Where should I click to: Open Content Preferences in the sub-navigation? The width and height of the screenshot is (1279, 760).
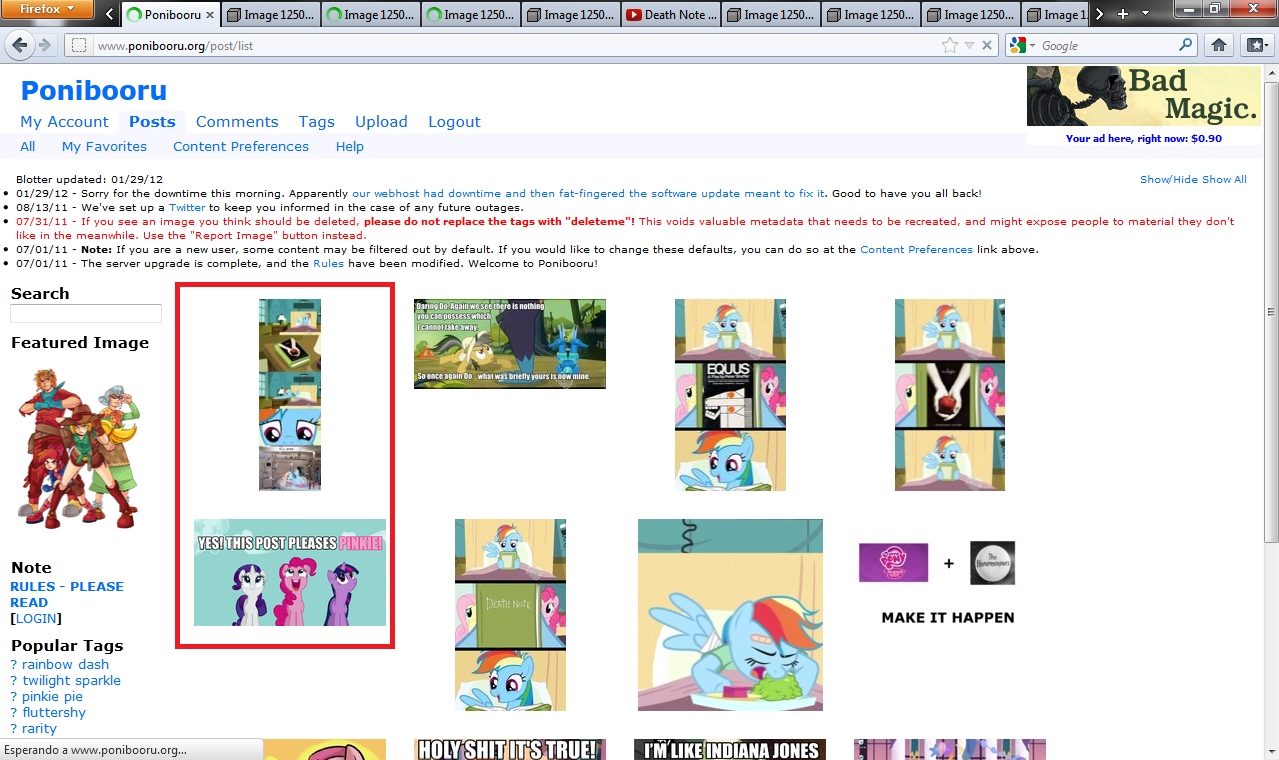(241, 146)
